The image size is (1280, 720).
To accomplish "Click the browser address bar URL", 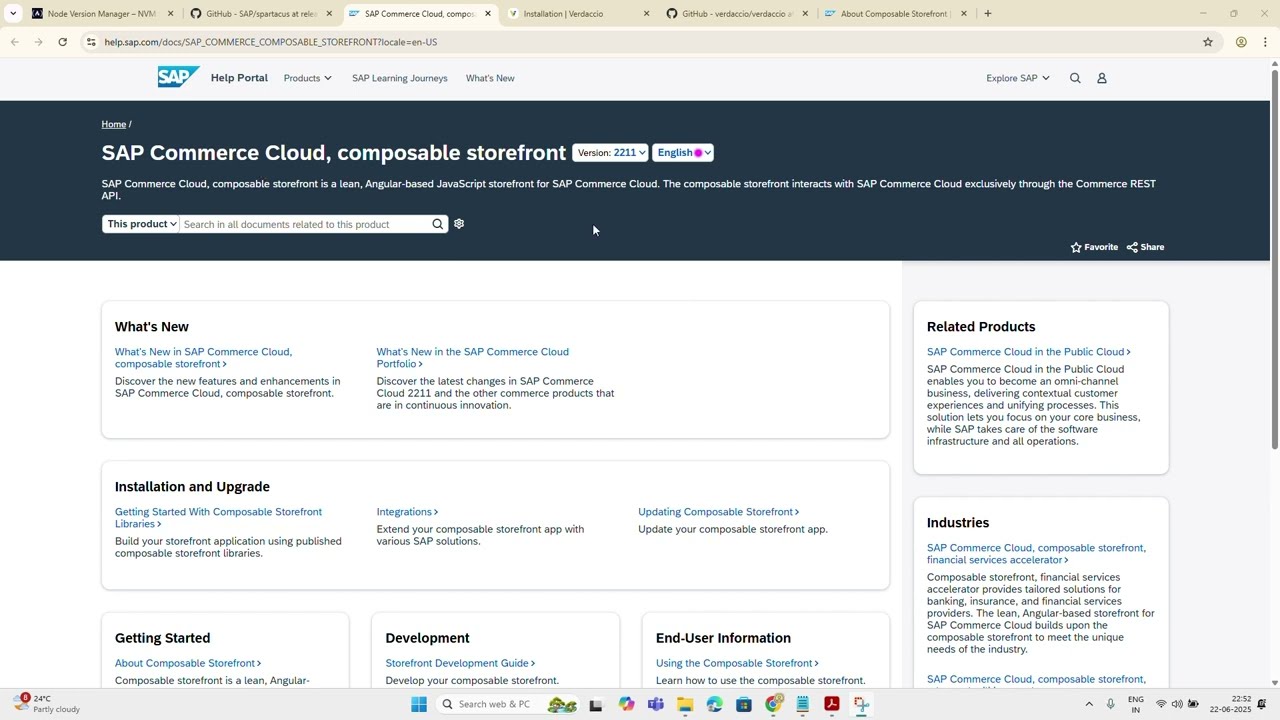I will point(270,42).
